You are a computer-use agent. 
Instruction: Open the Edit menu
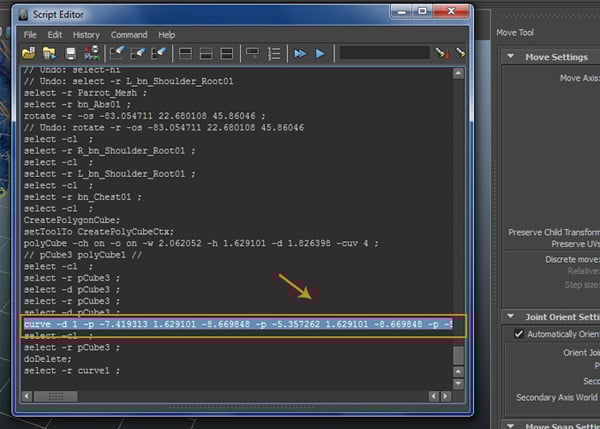[55, 35]
